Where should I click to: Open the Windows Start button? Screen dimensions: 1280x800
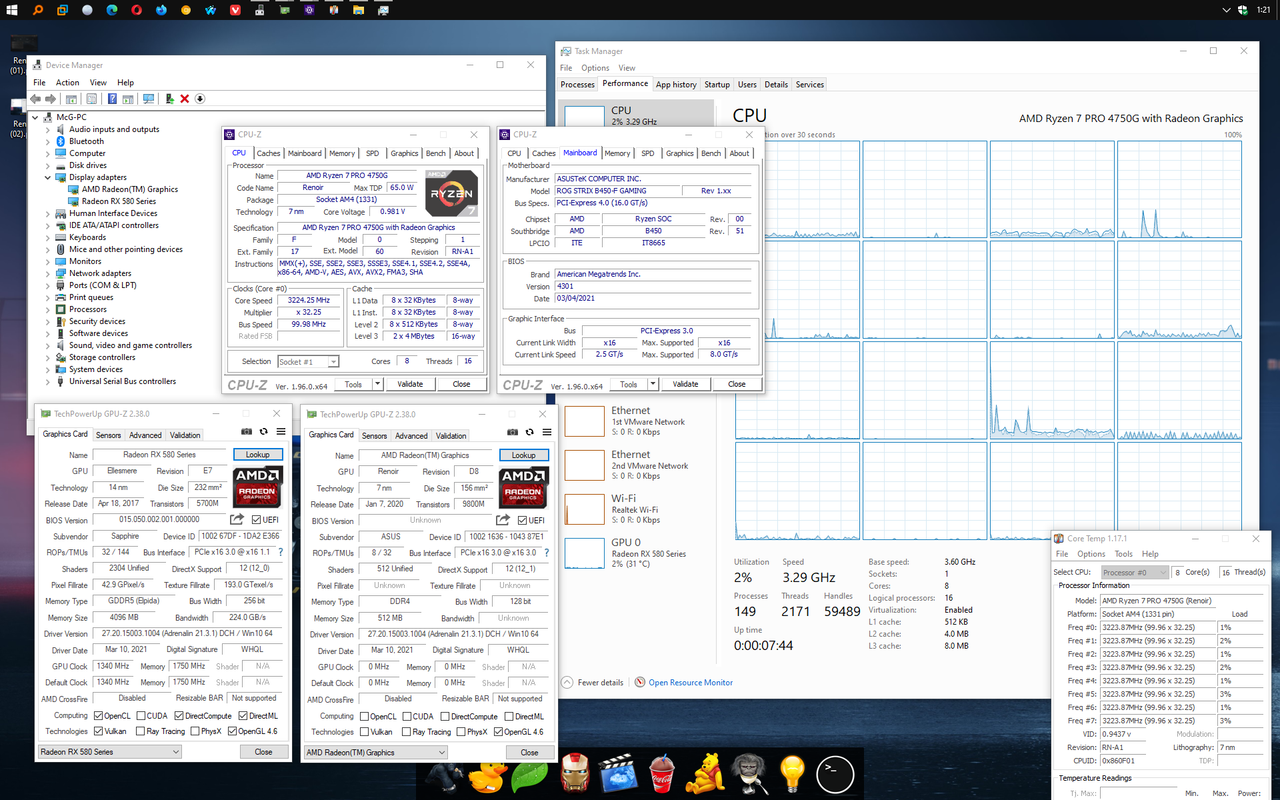(12, 9)
